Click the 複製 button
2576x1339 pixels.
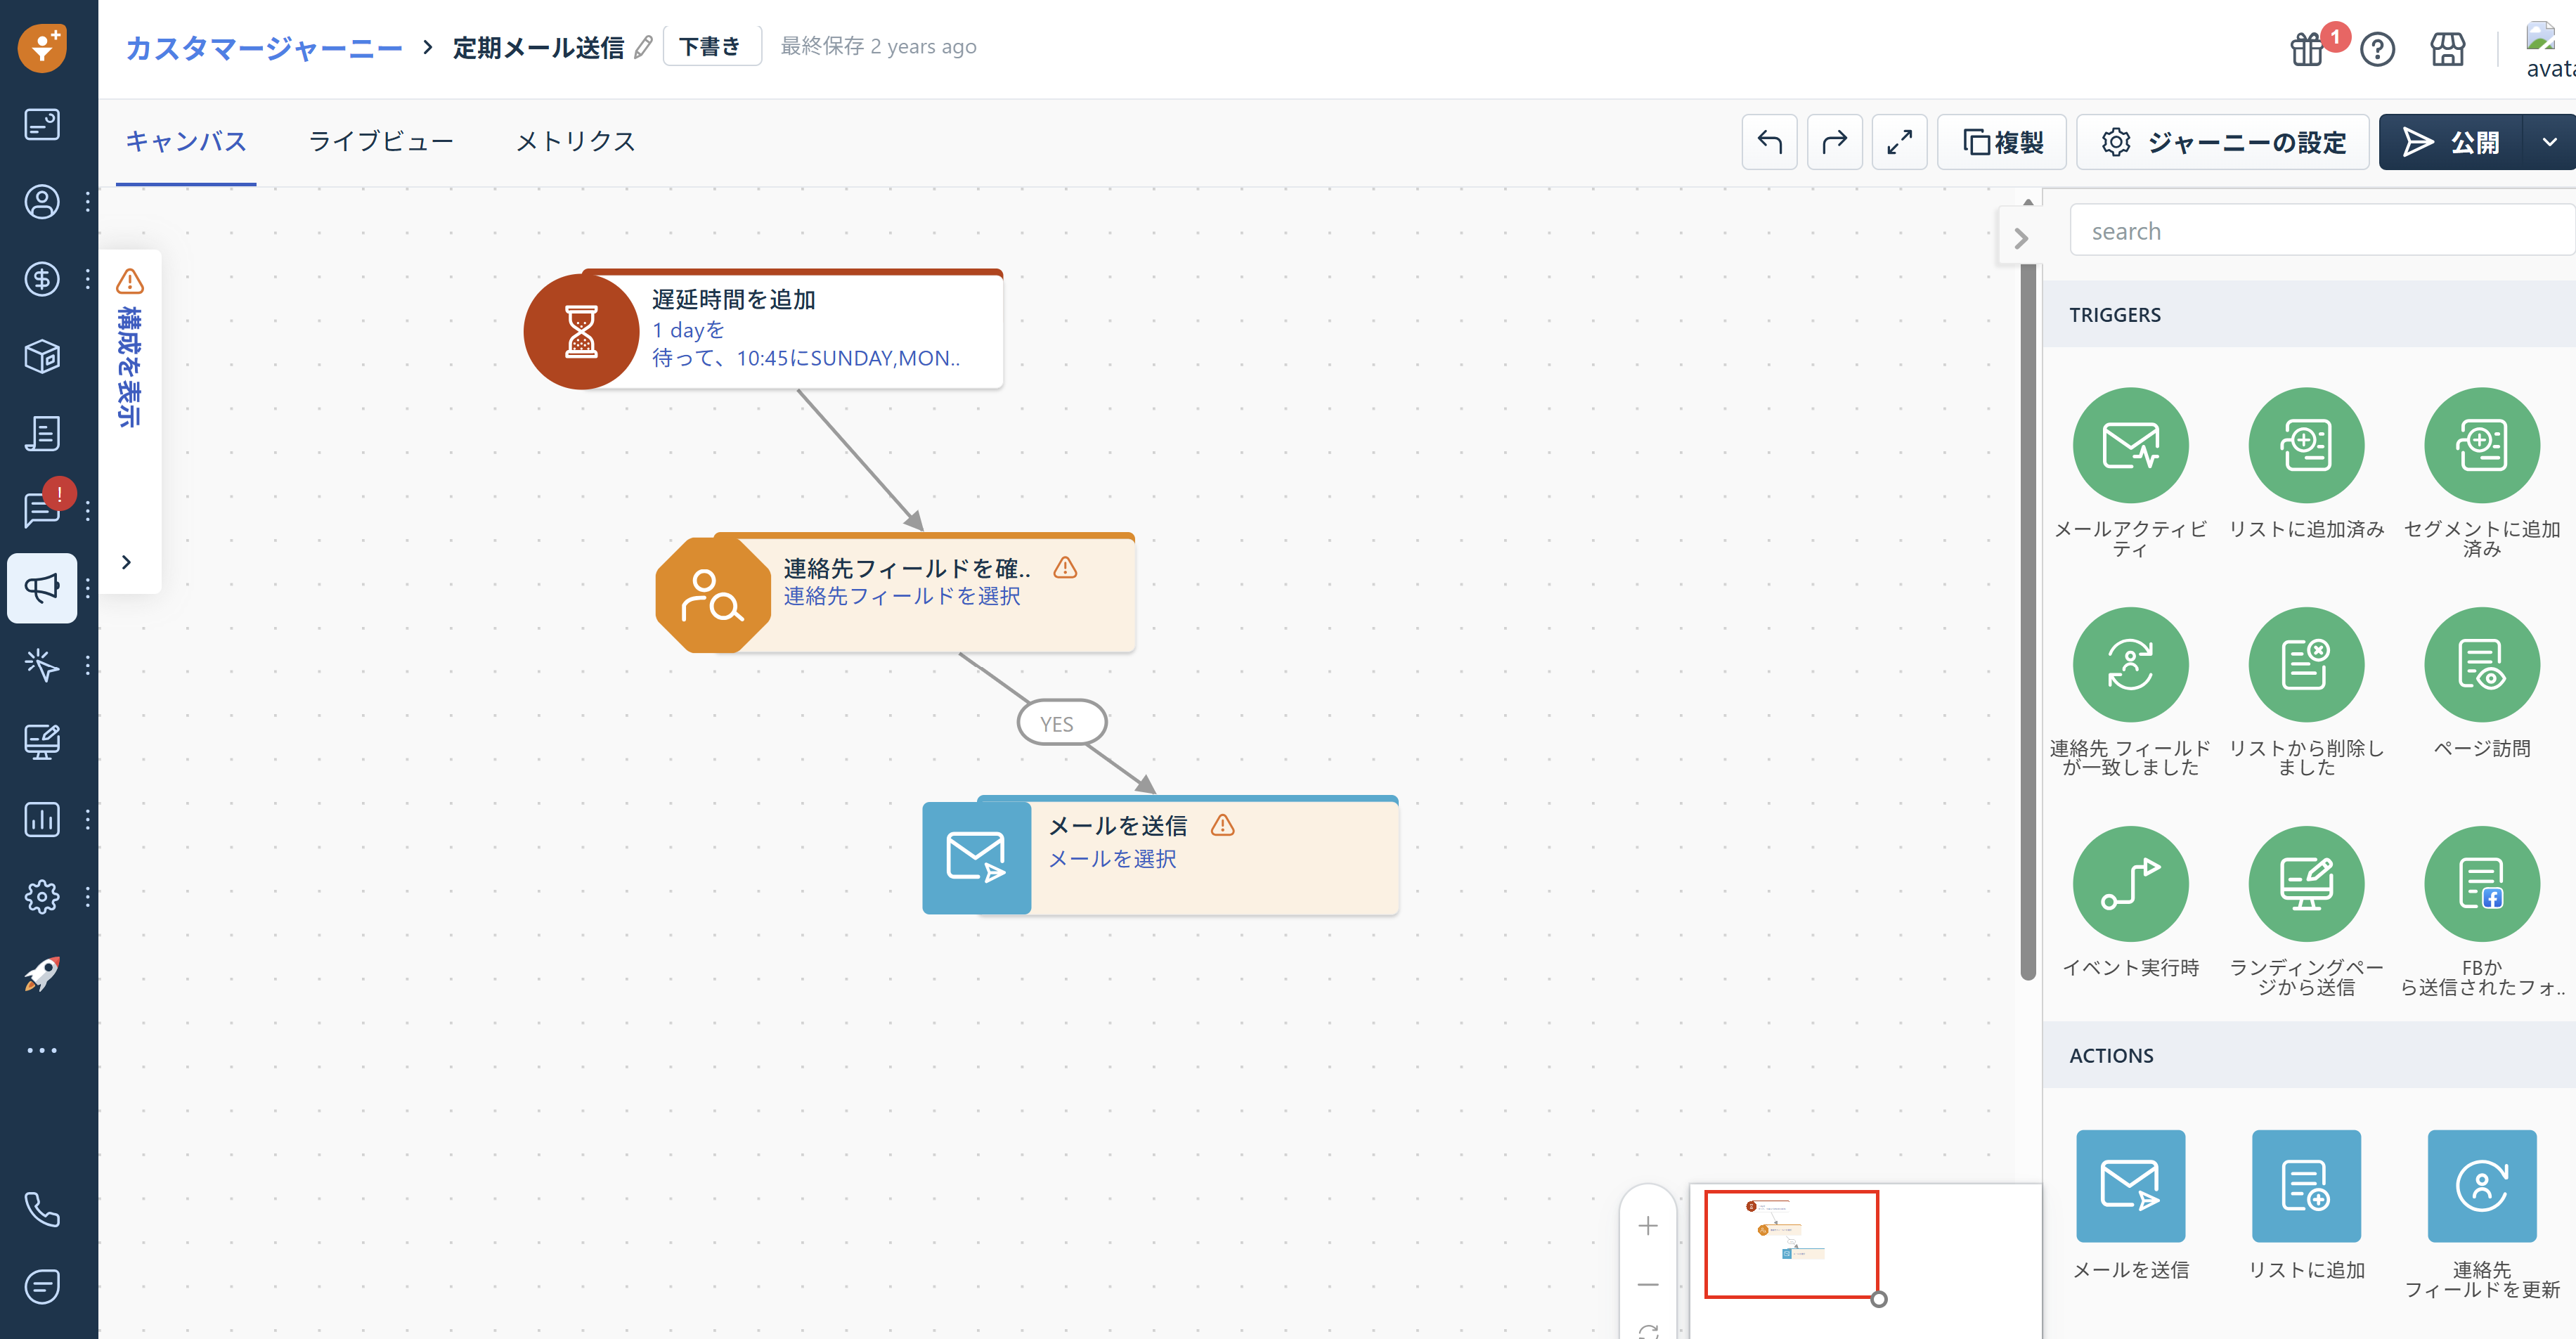pos(2002,142)
